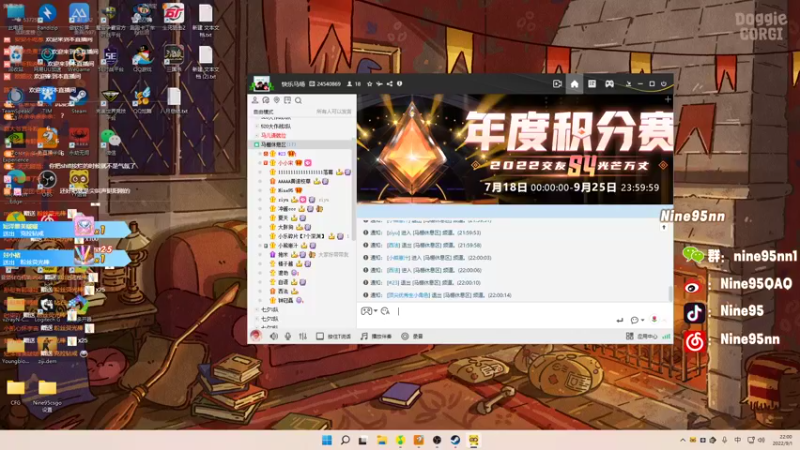The width and height of the screenshot is (800, 450).
Task: Open the channel avatar in YY header
Action: [x=261, y=84]
